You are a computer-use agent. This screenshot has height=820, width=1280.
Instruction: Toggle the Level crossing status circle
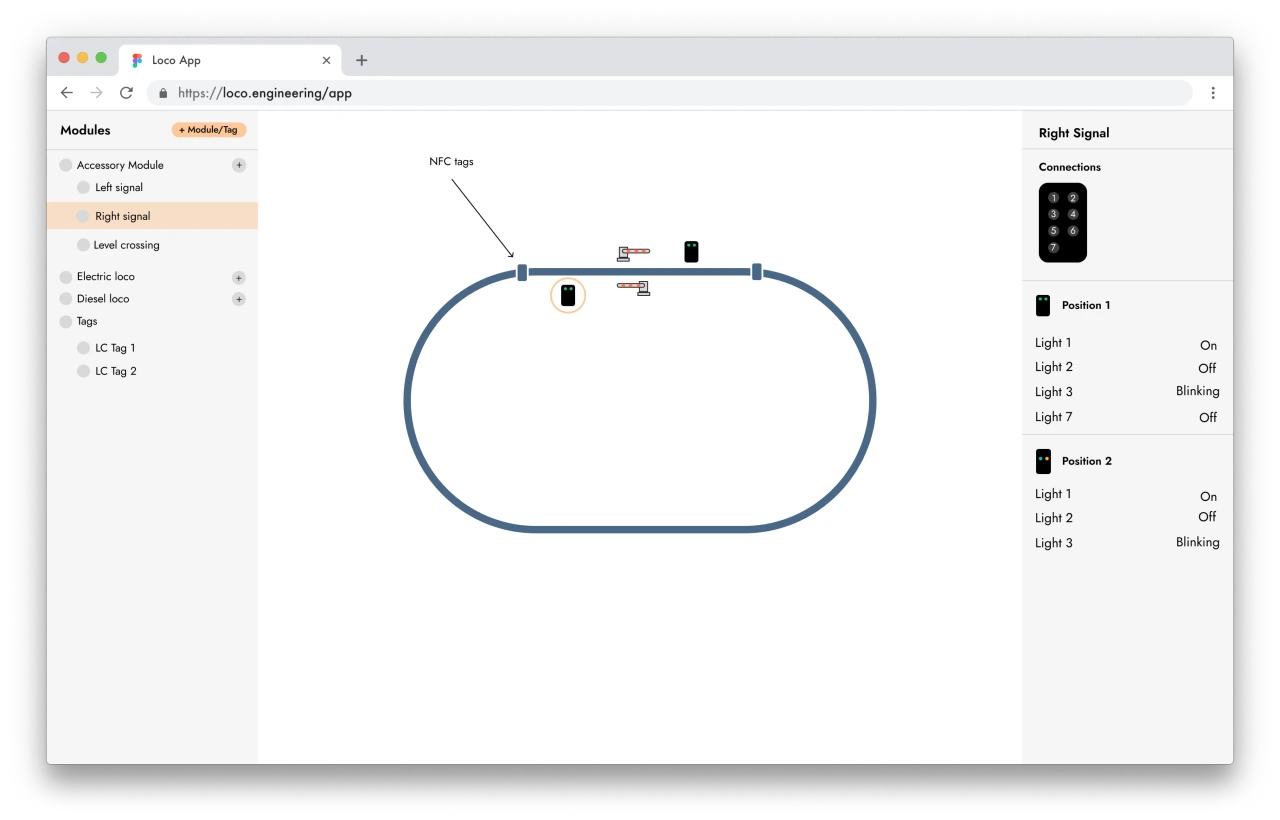click(83, 245)
